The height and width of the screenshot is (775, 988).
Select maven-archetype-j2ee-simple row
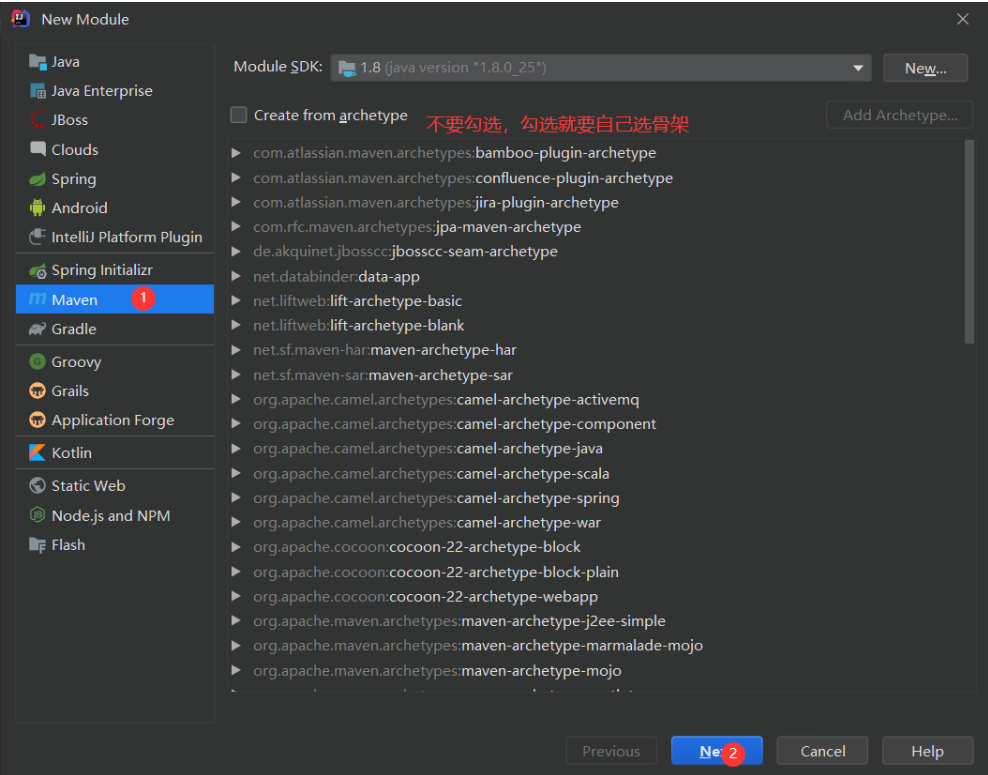(595, 621)
